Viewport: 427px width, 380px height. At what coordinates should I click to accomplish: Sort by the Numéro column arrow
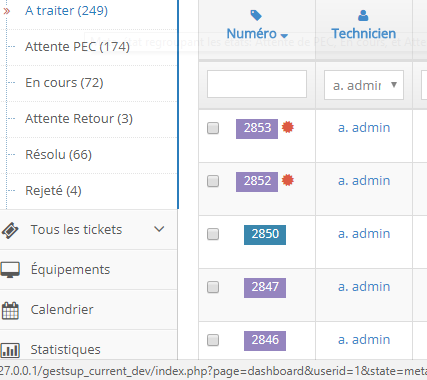[x=284, y=35]
